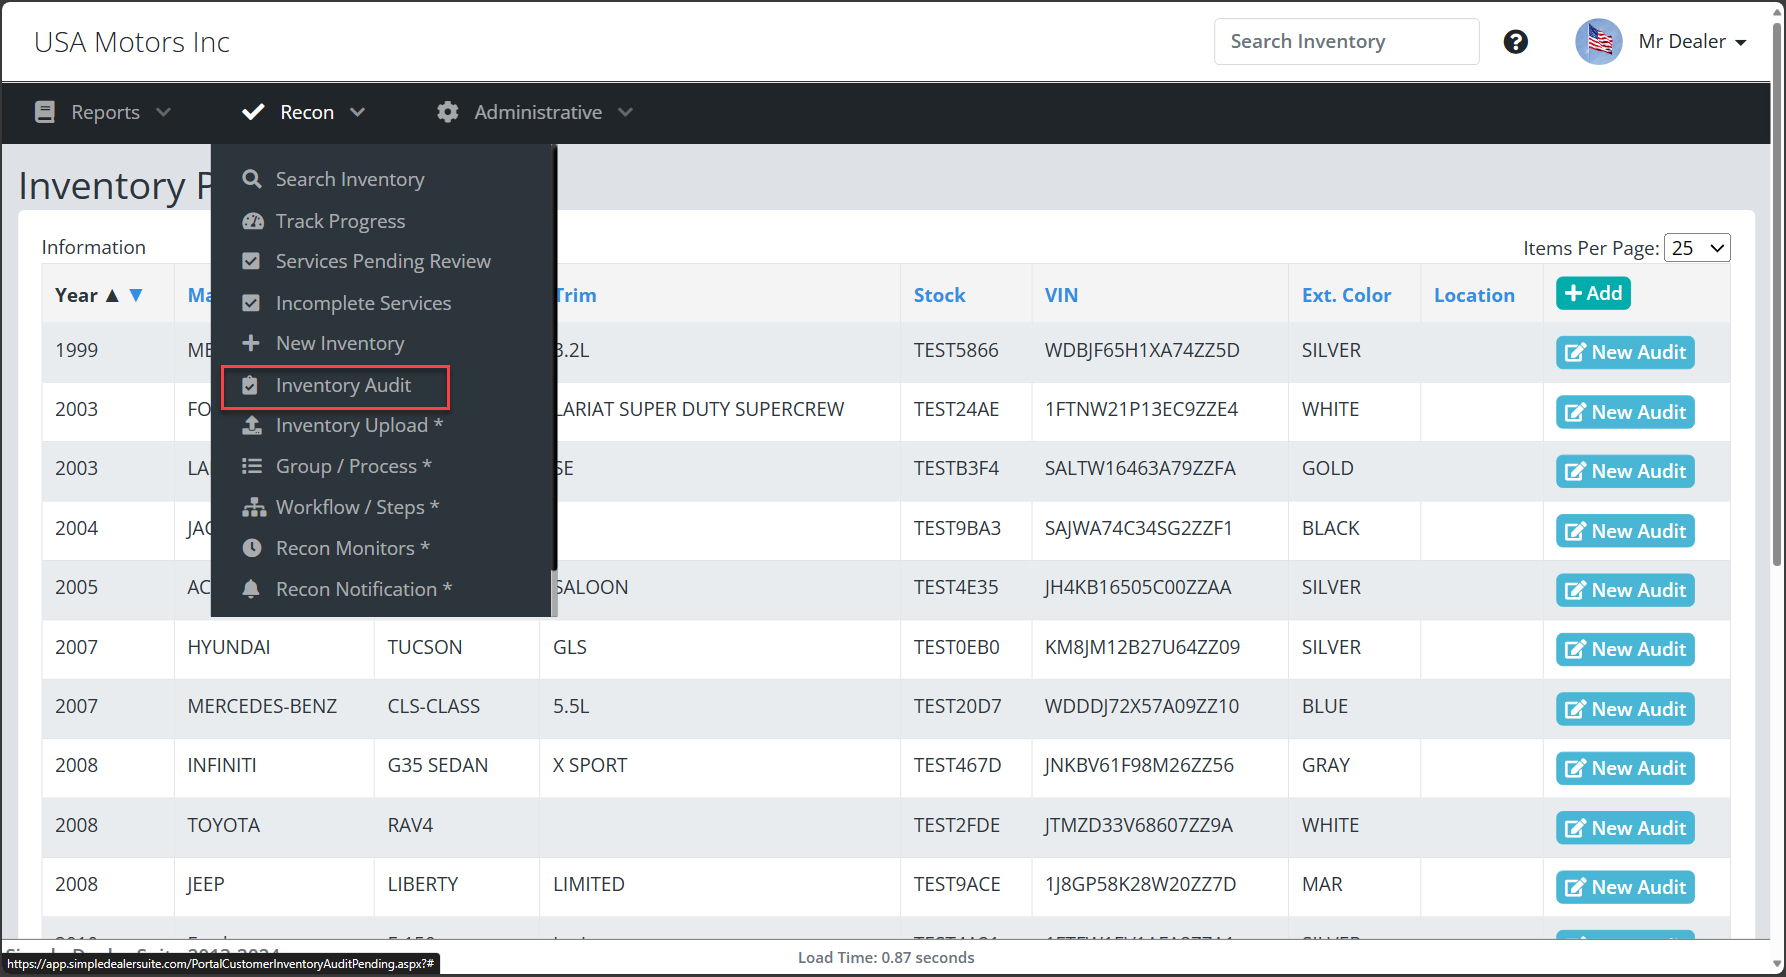Open the Items Per Page dropdown
Image resolution: width=1786 pixels, height=977 pixels.
1697,248
